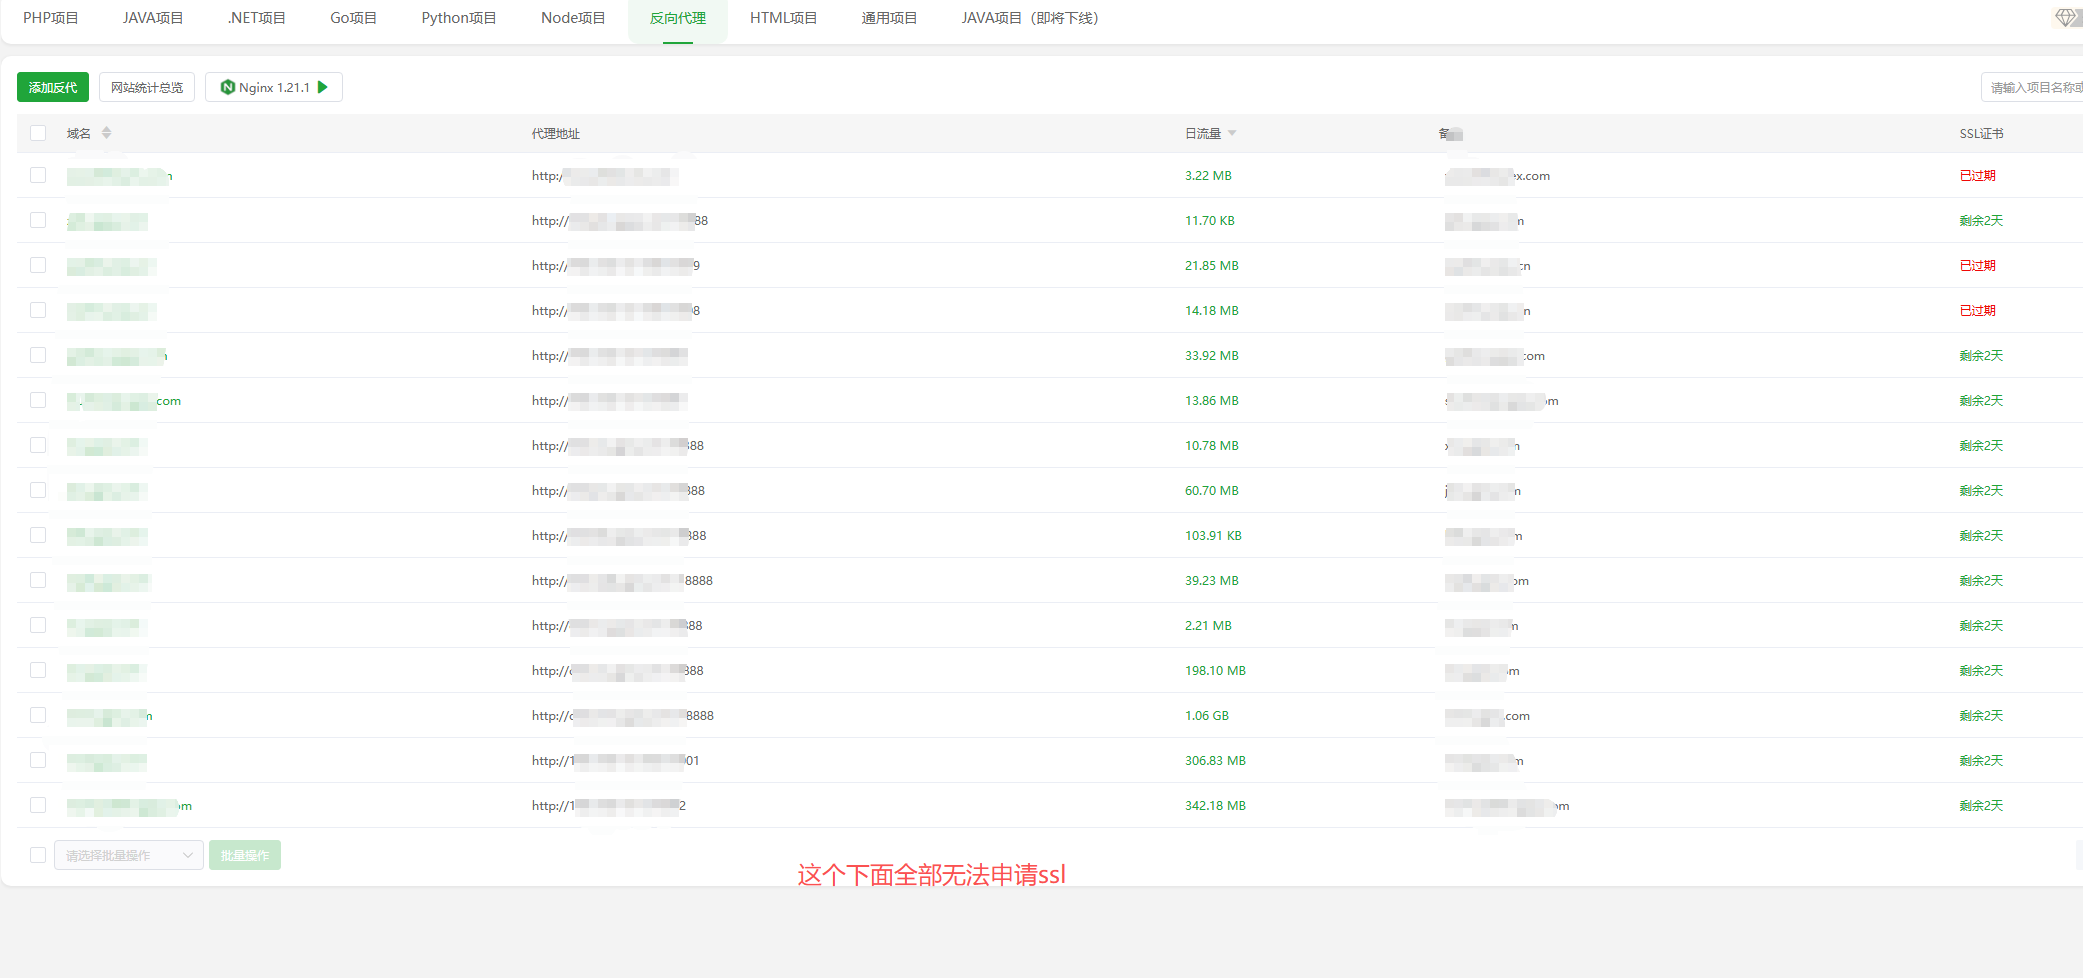The image size is (2083, 978).
Task: Click the 添加反代 green button
Action: pyautogui.click(x=52, y=87)
